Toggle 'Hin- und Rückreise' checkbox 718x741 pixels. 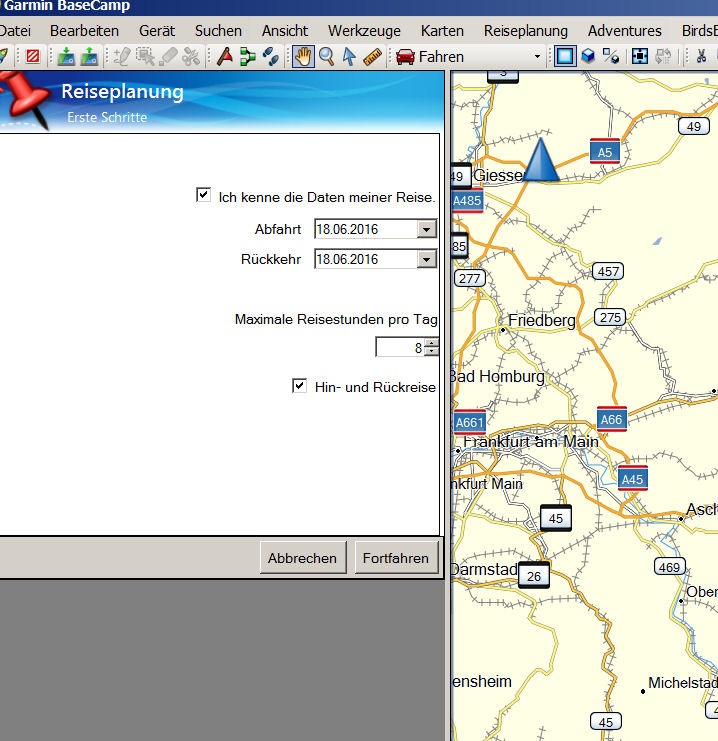click(x=299, y=386)
